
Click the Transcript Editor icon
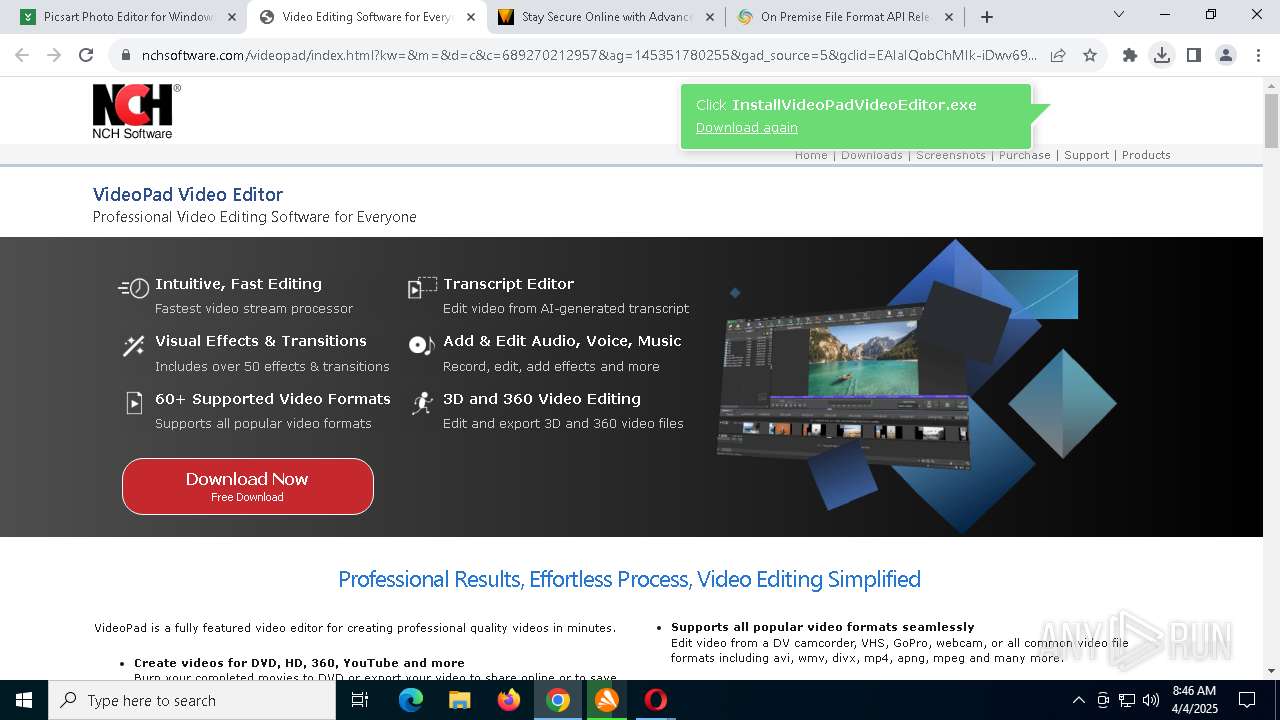tap(422, 287)
